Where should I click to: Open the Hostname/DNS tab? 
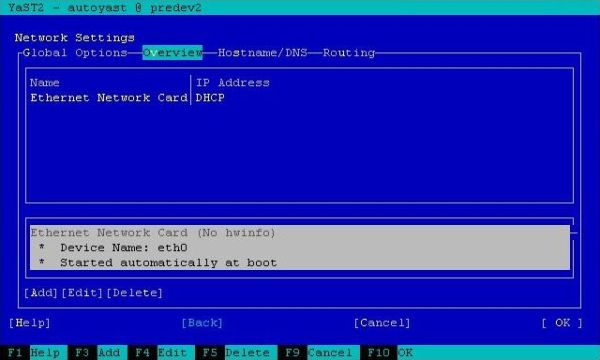pyautogui.click(x=262, y=53)
